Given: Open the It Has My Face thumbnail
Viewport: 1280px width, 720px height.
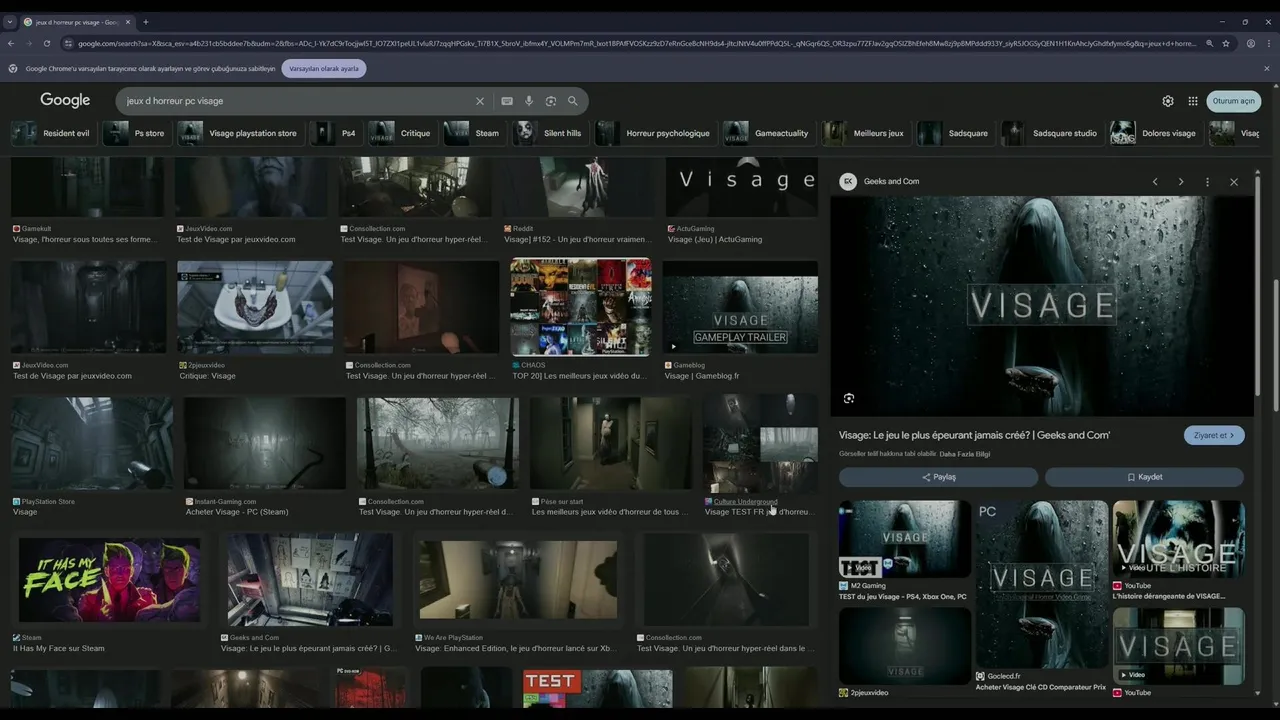Looking at the screenshot, I should tap(109, 579).
